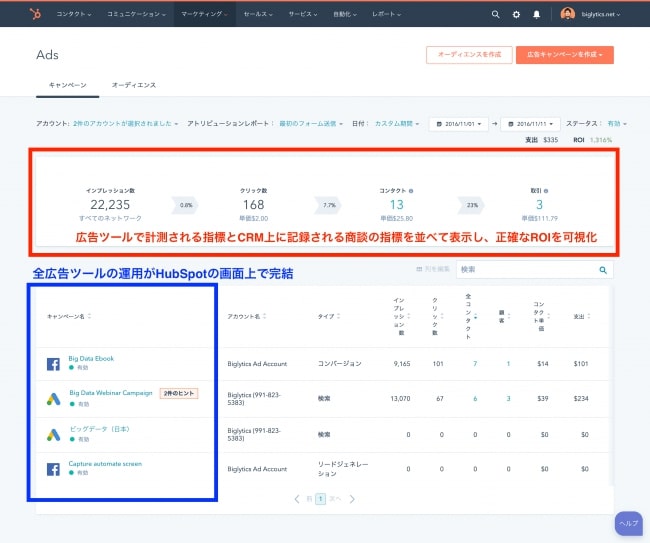
Task: Go to previous page arrow
Action: point(297,499)
